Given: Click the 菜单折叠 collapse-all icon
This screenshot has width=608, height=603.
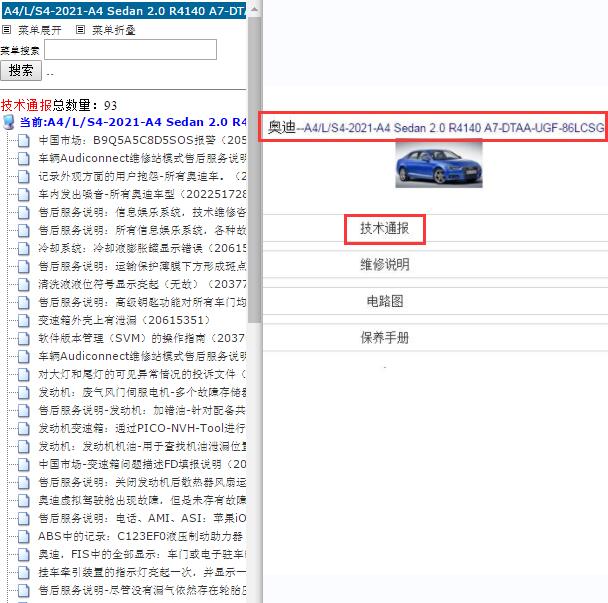Looking at the screenshot, I should click(80, 29).
